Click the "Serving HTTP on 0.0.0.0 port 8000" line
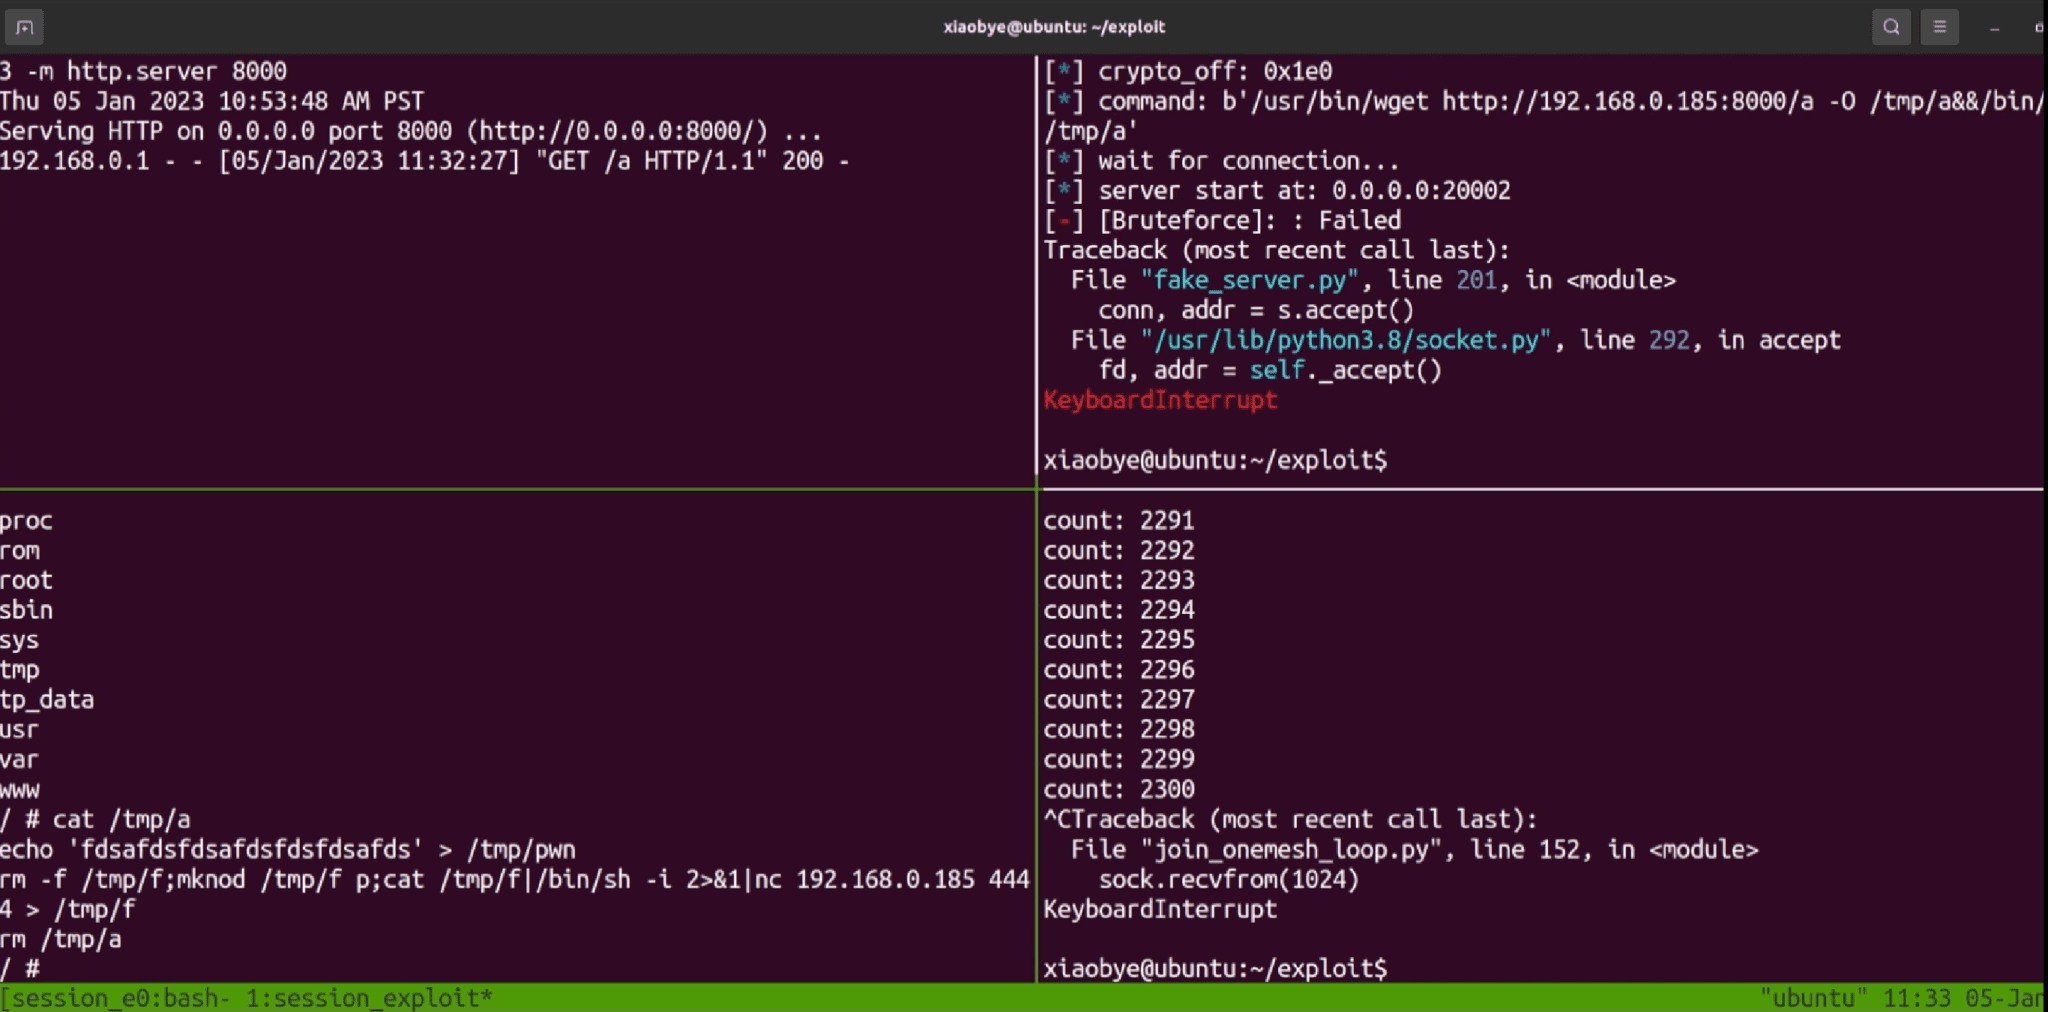 [410, 131]
